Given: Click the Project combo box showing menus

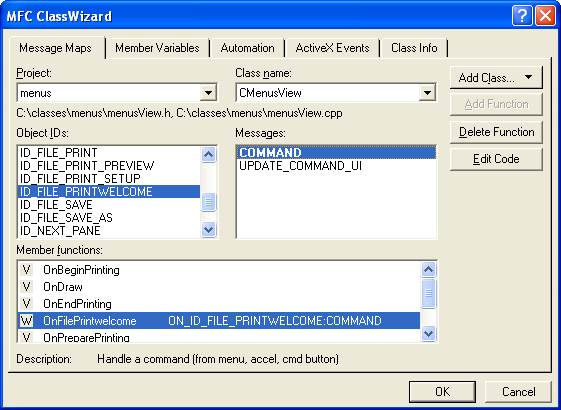Looking at the screenshot, I should 117,93.
